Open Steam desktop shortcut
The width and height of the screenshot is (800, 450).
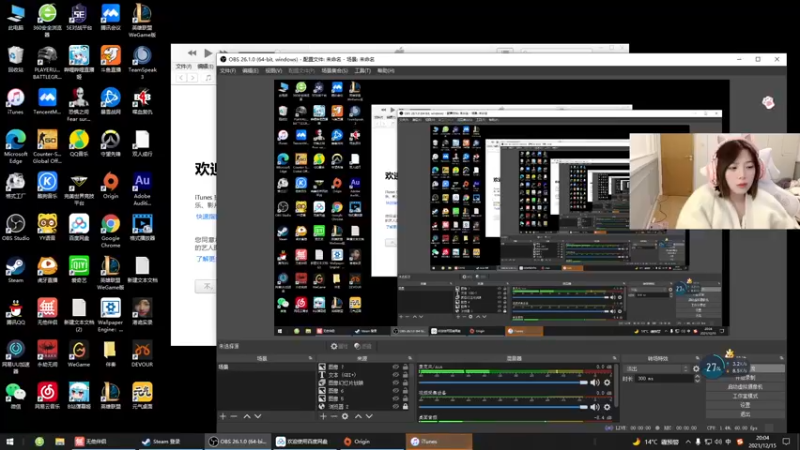coord(15,270)
